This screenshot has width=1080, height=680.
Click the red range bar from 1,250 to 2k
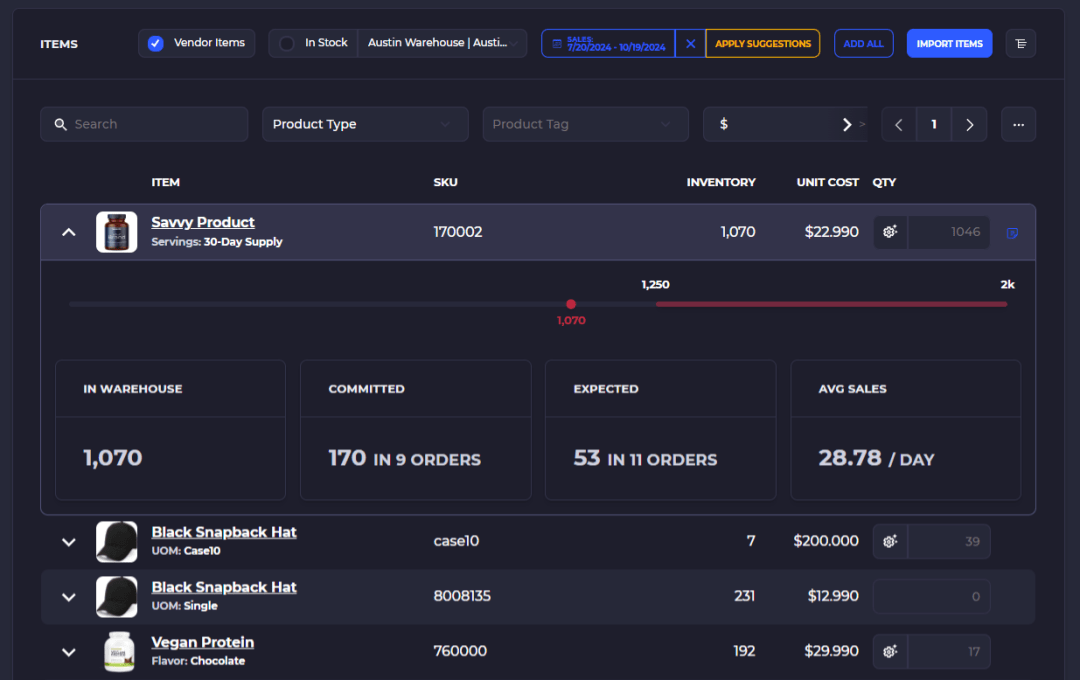(831, 304)
